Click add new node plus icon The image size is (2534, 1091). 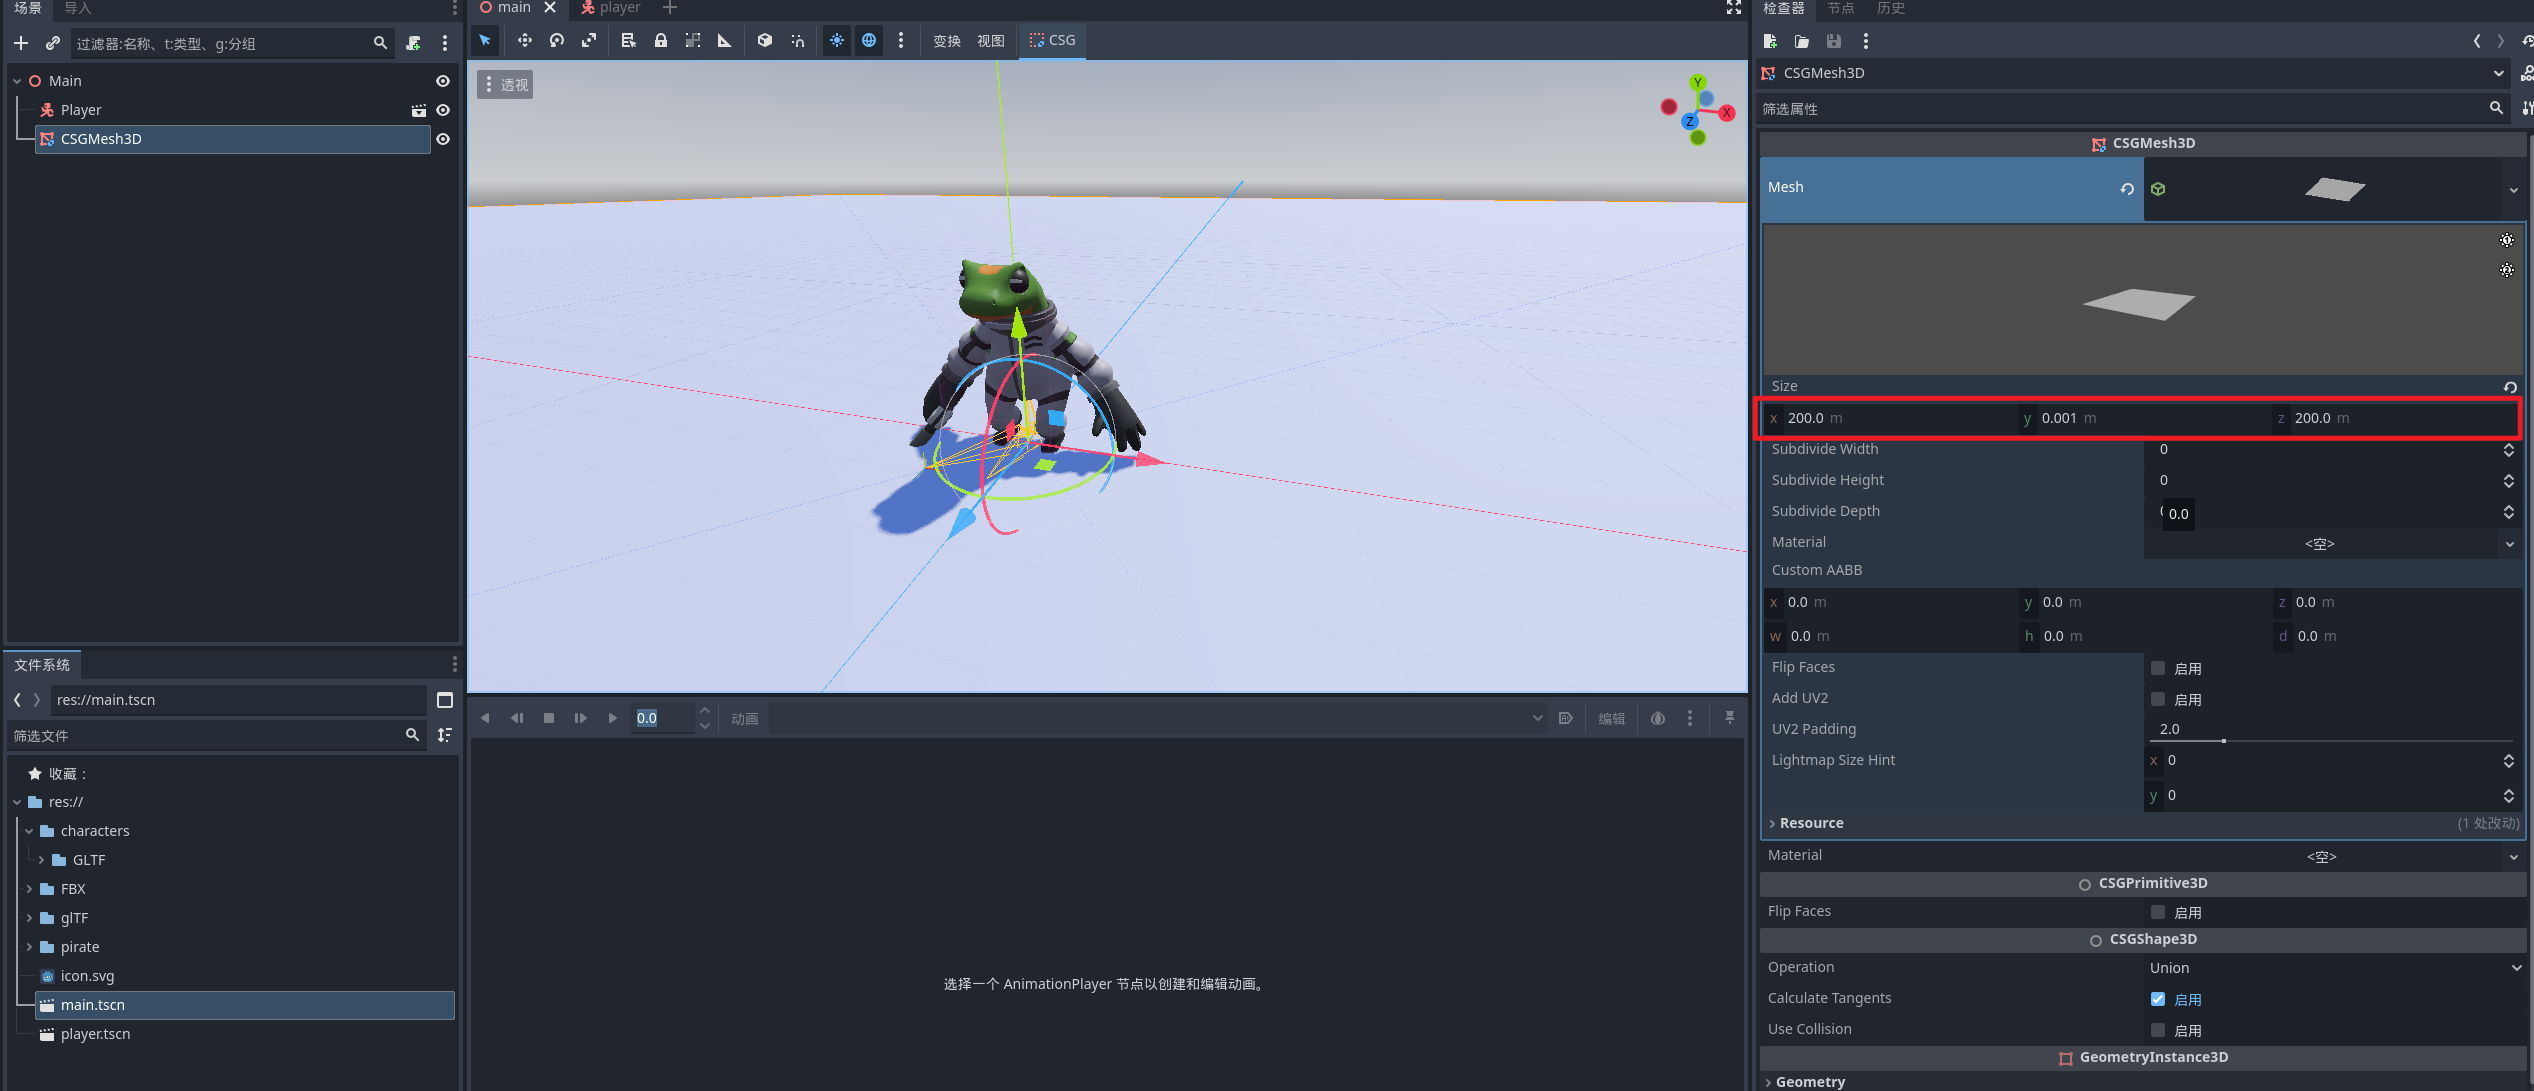[x=21, y=43]
